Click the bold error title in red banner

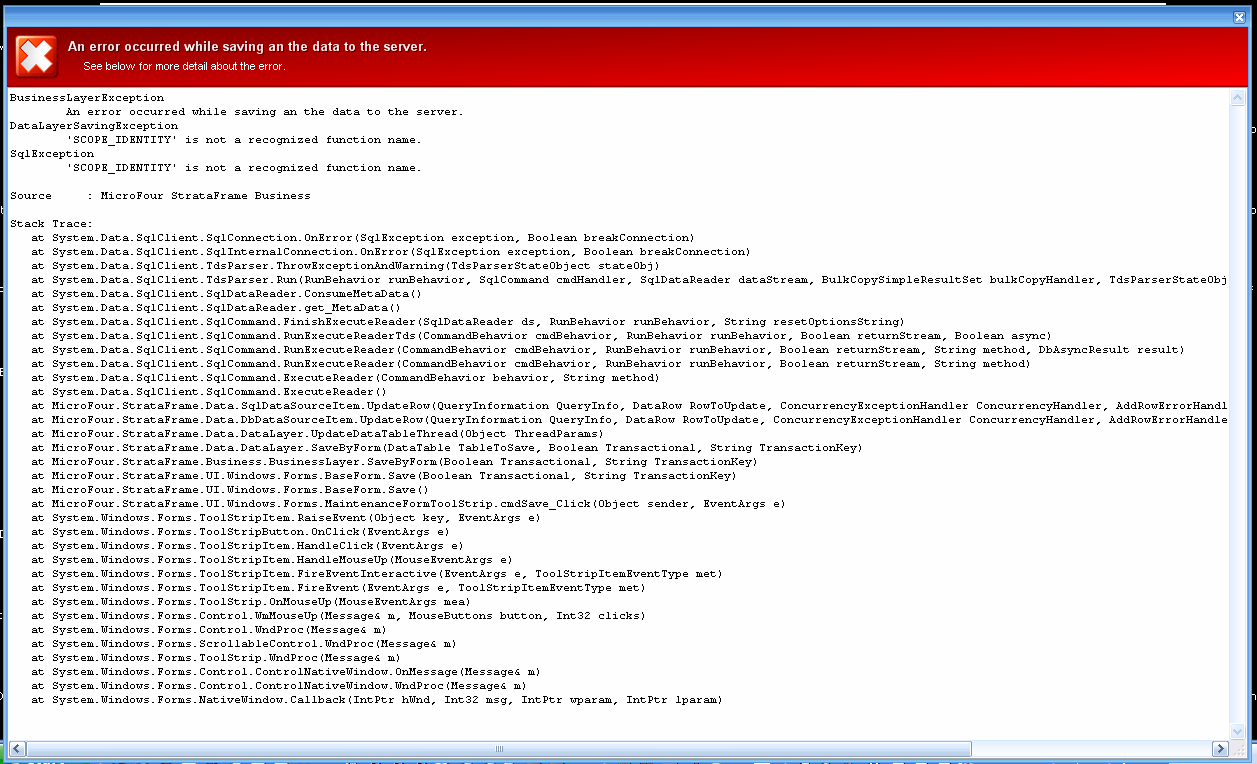(247, 47)
